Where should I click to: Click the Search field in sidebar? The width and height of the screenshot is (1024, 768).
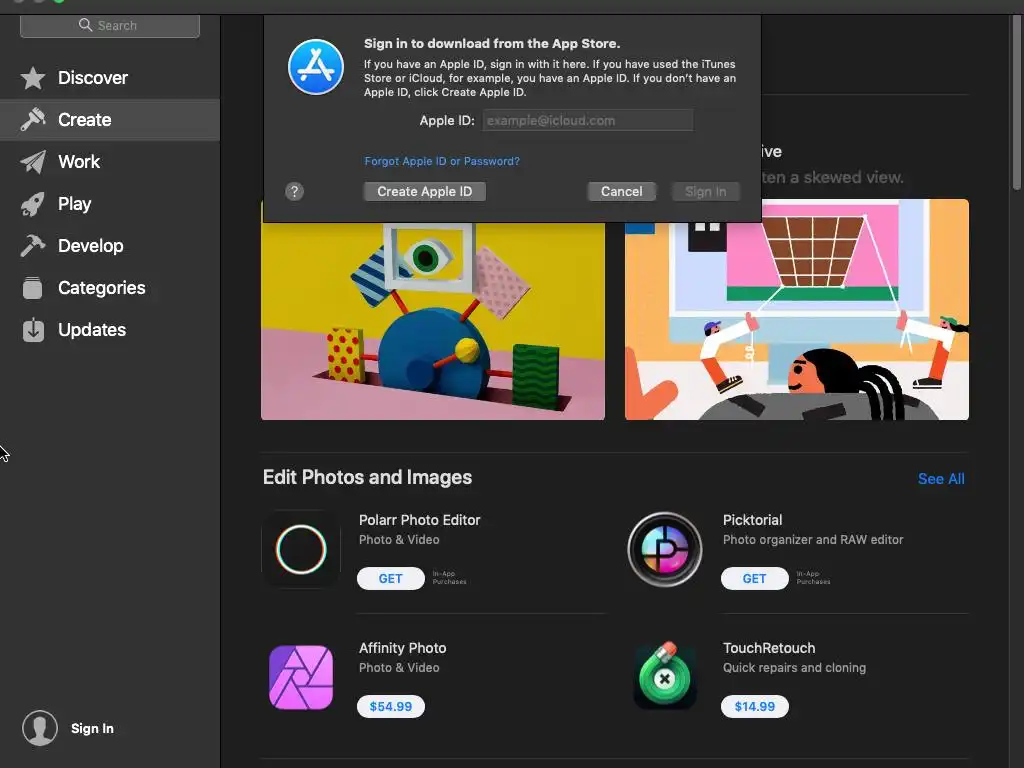pyautogui.click(x=110, y=25)
